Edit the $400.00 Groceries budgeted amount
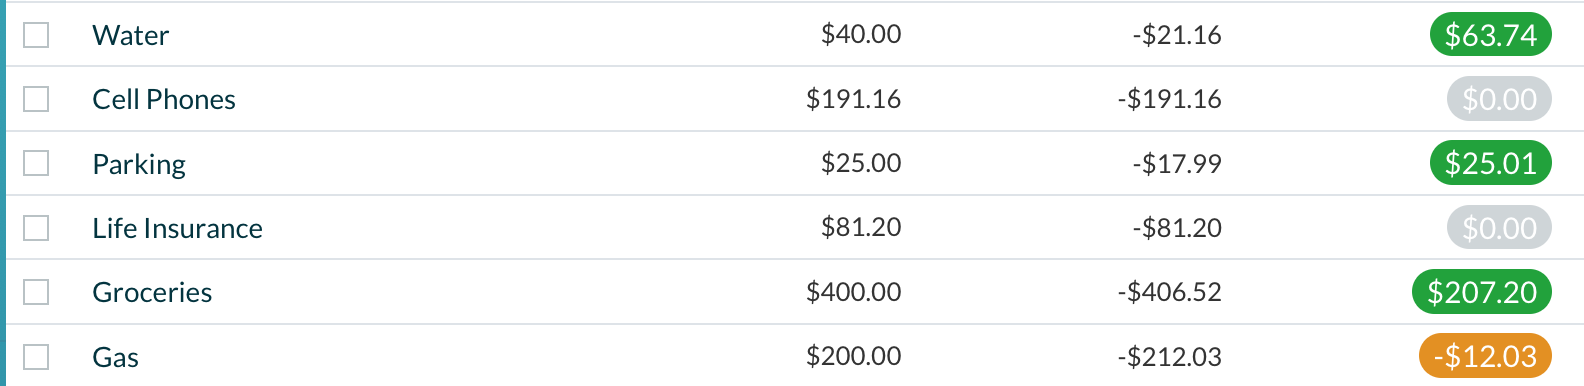Viewport: 1584px width, 386px height. (x=854, y=292)
